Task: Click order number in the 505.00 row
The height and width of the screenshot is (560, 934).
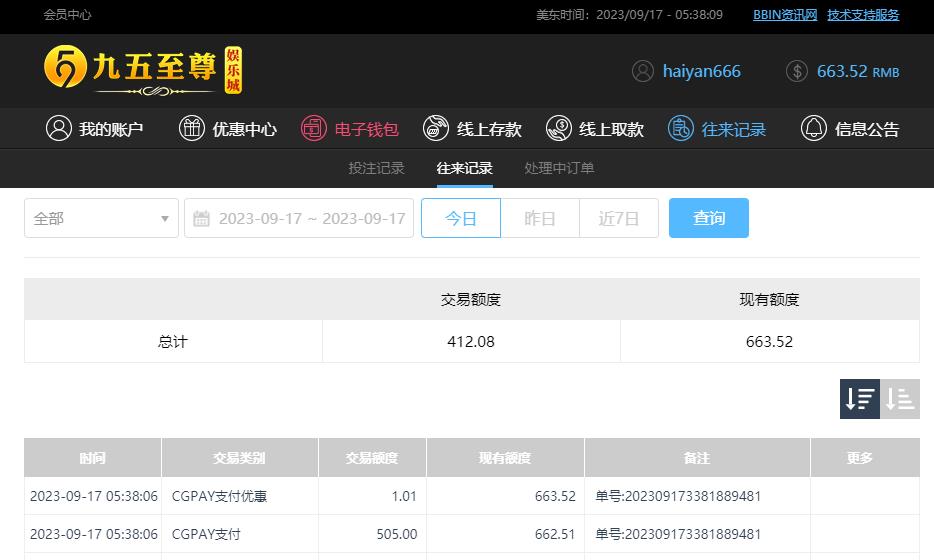Action: pos(678,534)
